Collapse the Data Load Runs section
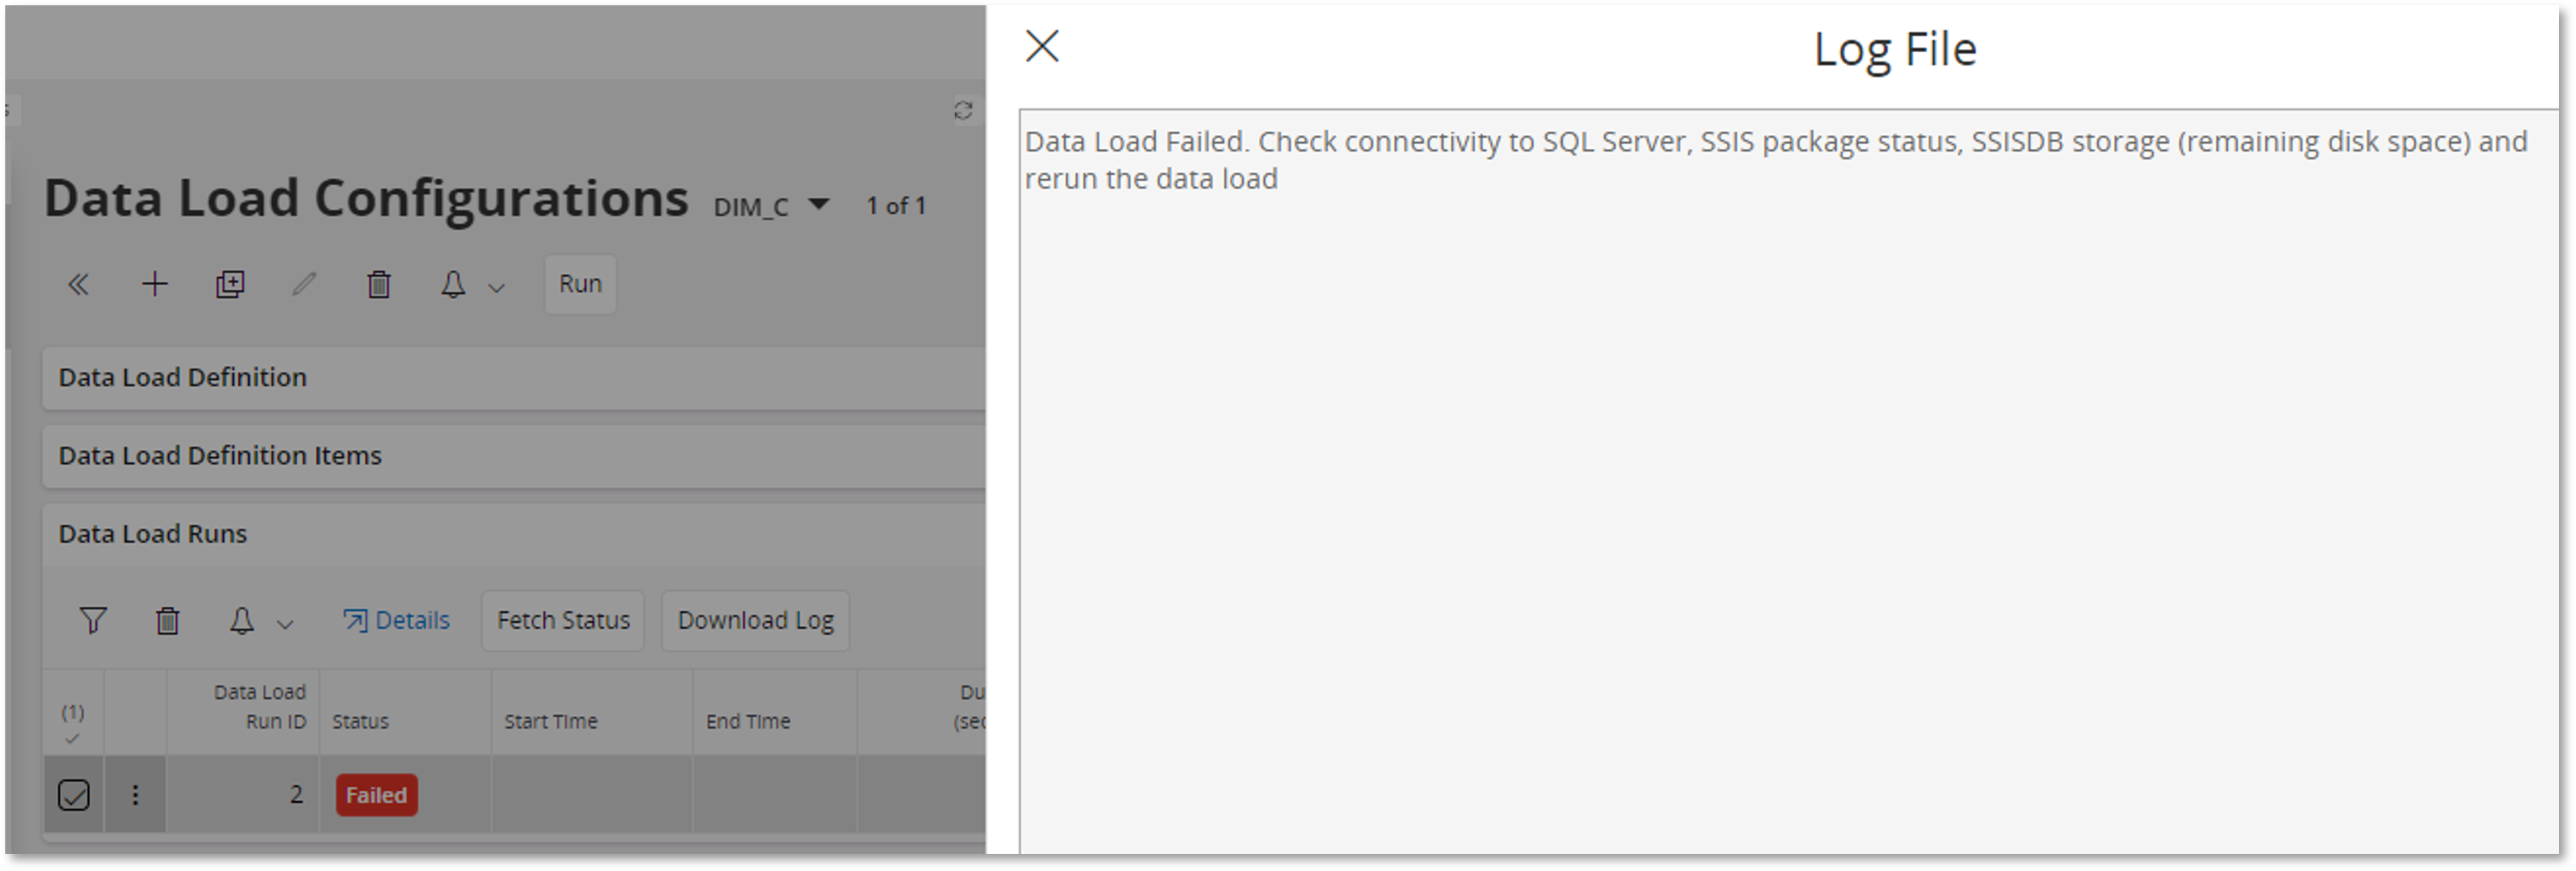Screen dimensions: 2576x871 click(514, 534)
